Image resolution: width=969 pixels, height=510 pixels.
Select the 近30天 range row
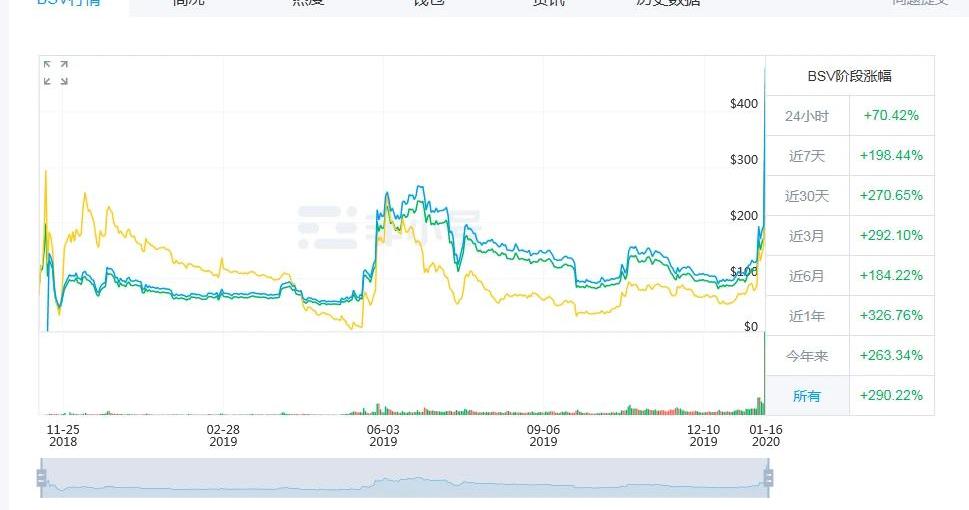(x=806, y=196)
